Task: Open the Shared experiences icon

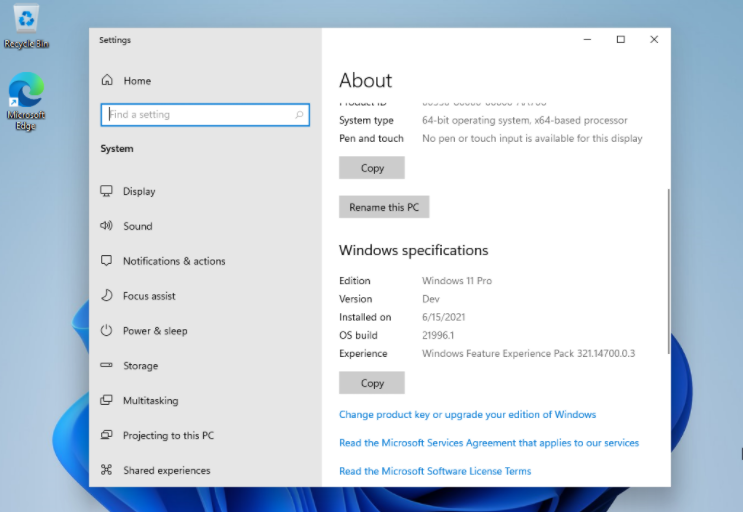Action: [107, 470]
